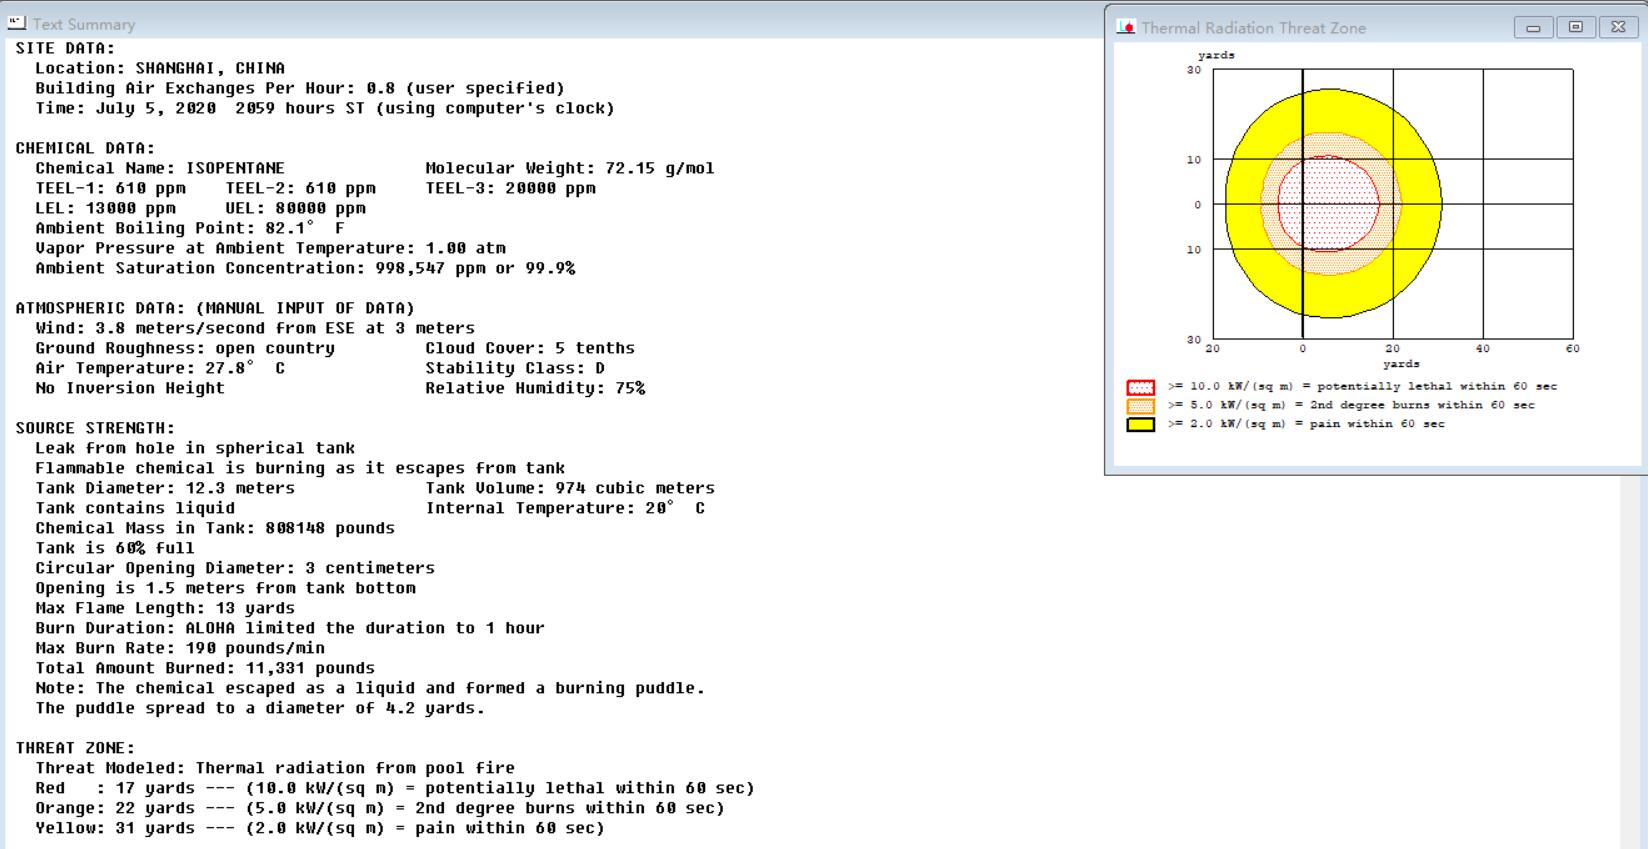
Task: Click 'Max Burn Rate: 190 pounds/min' line
Action: point(180,648)
